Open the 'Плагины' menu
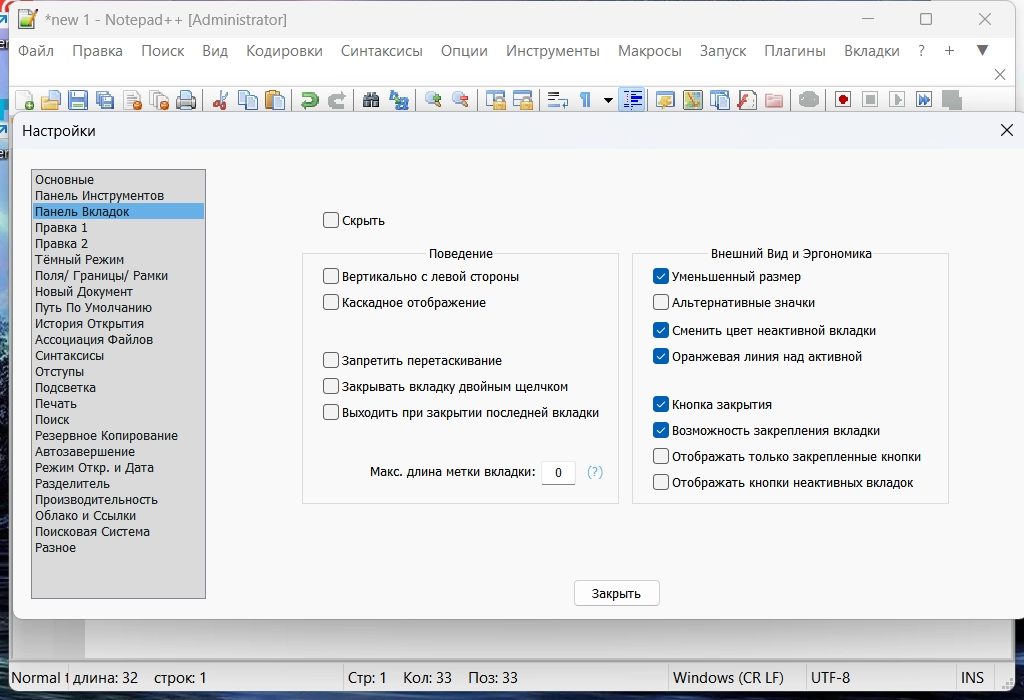 coord(794,51)
